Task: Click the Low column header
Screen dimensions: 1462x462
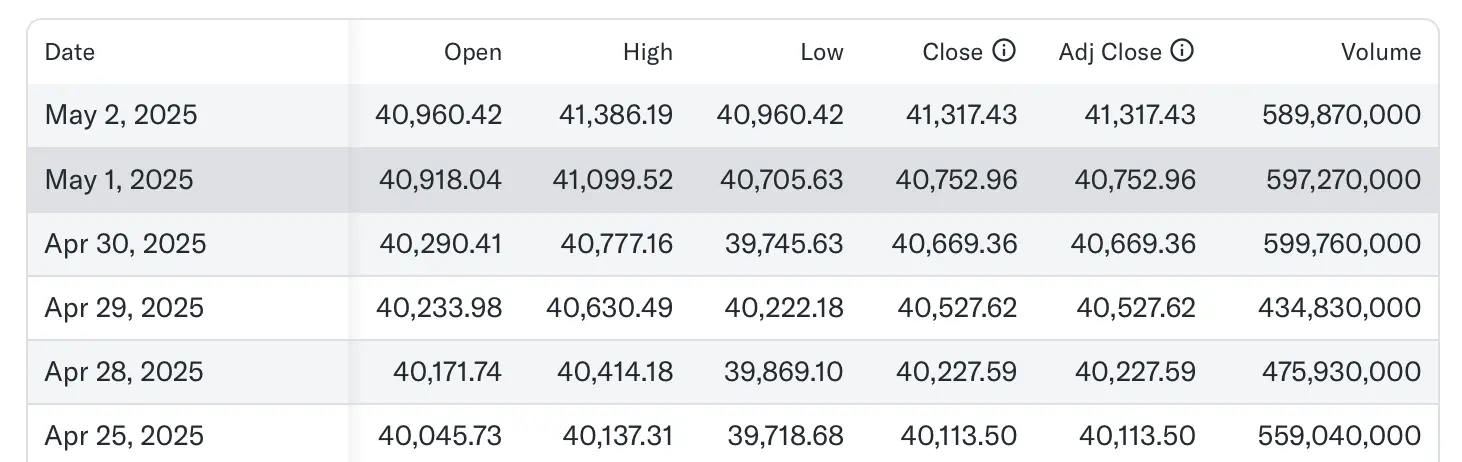Action: coord(822,52)
